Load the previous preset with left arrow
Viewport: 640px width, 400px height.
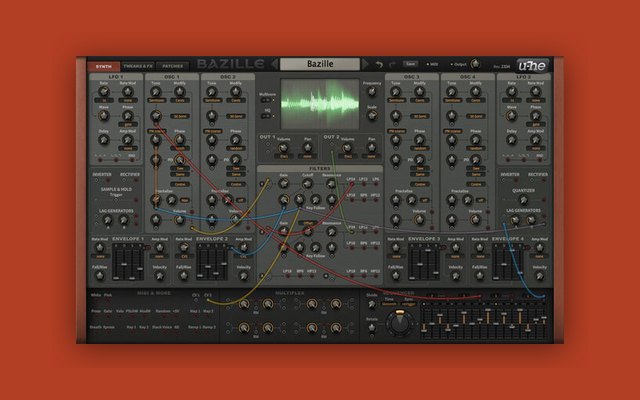coord(274,64)
